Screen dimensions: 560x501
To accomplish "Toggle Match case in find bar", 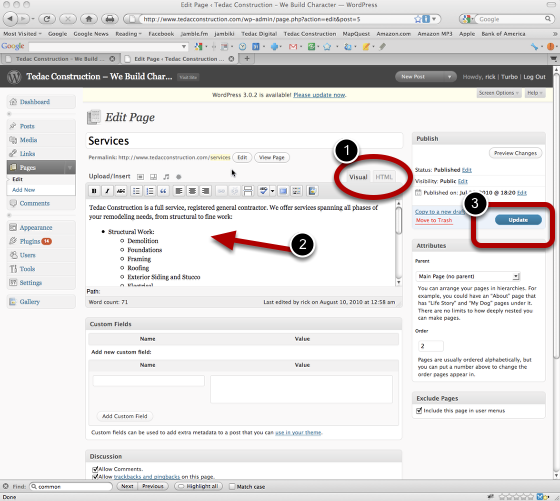I will tap(232, 486).
